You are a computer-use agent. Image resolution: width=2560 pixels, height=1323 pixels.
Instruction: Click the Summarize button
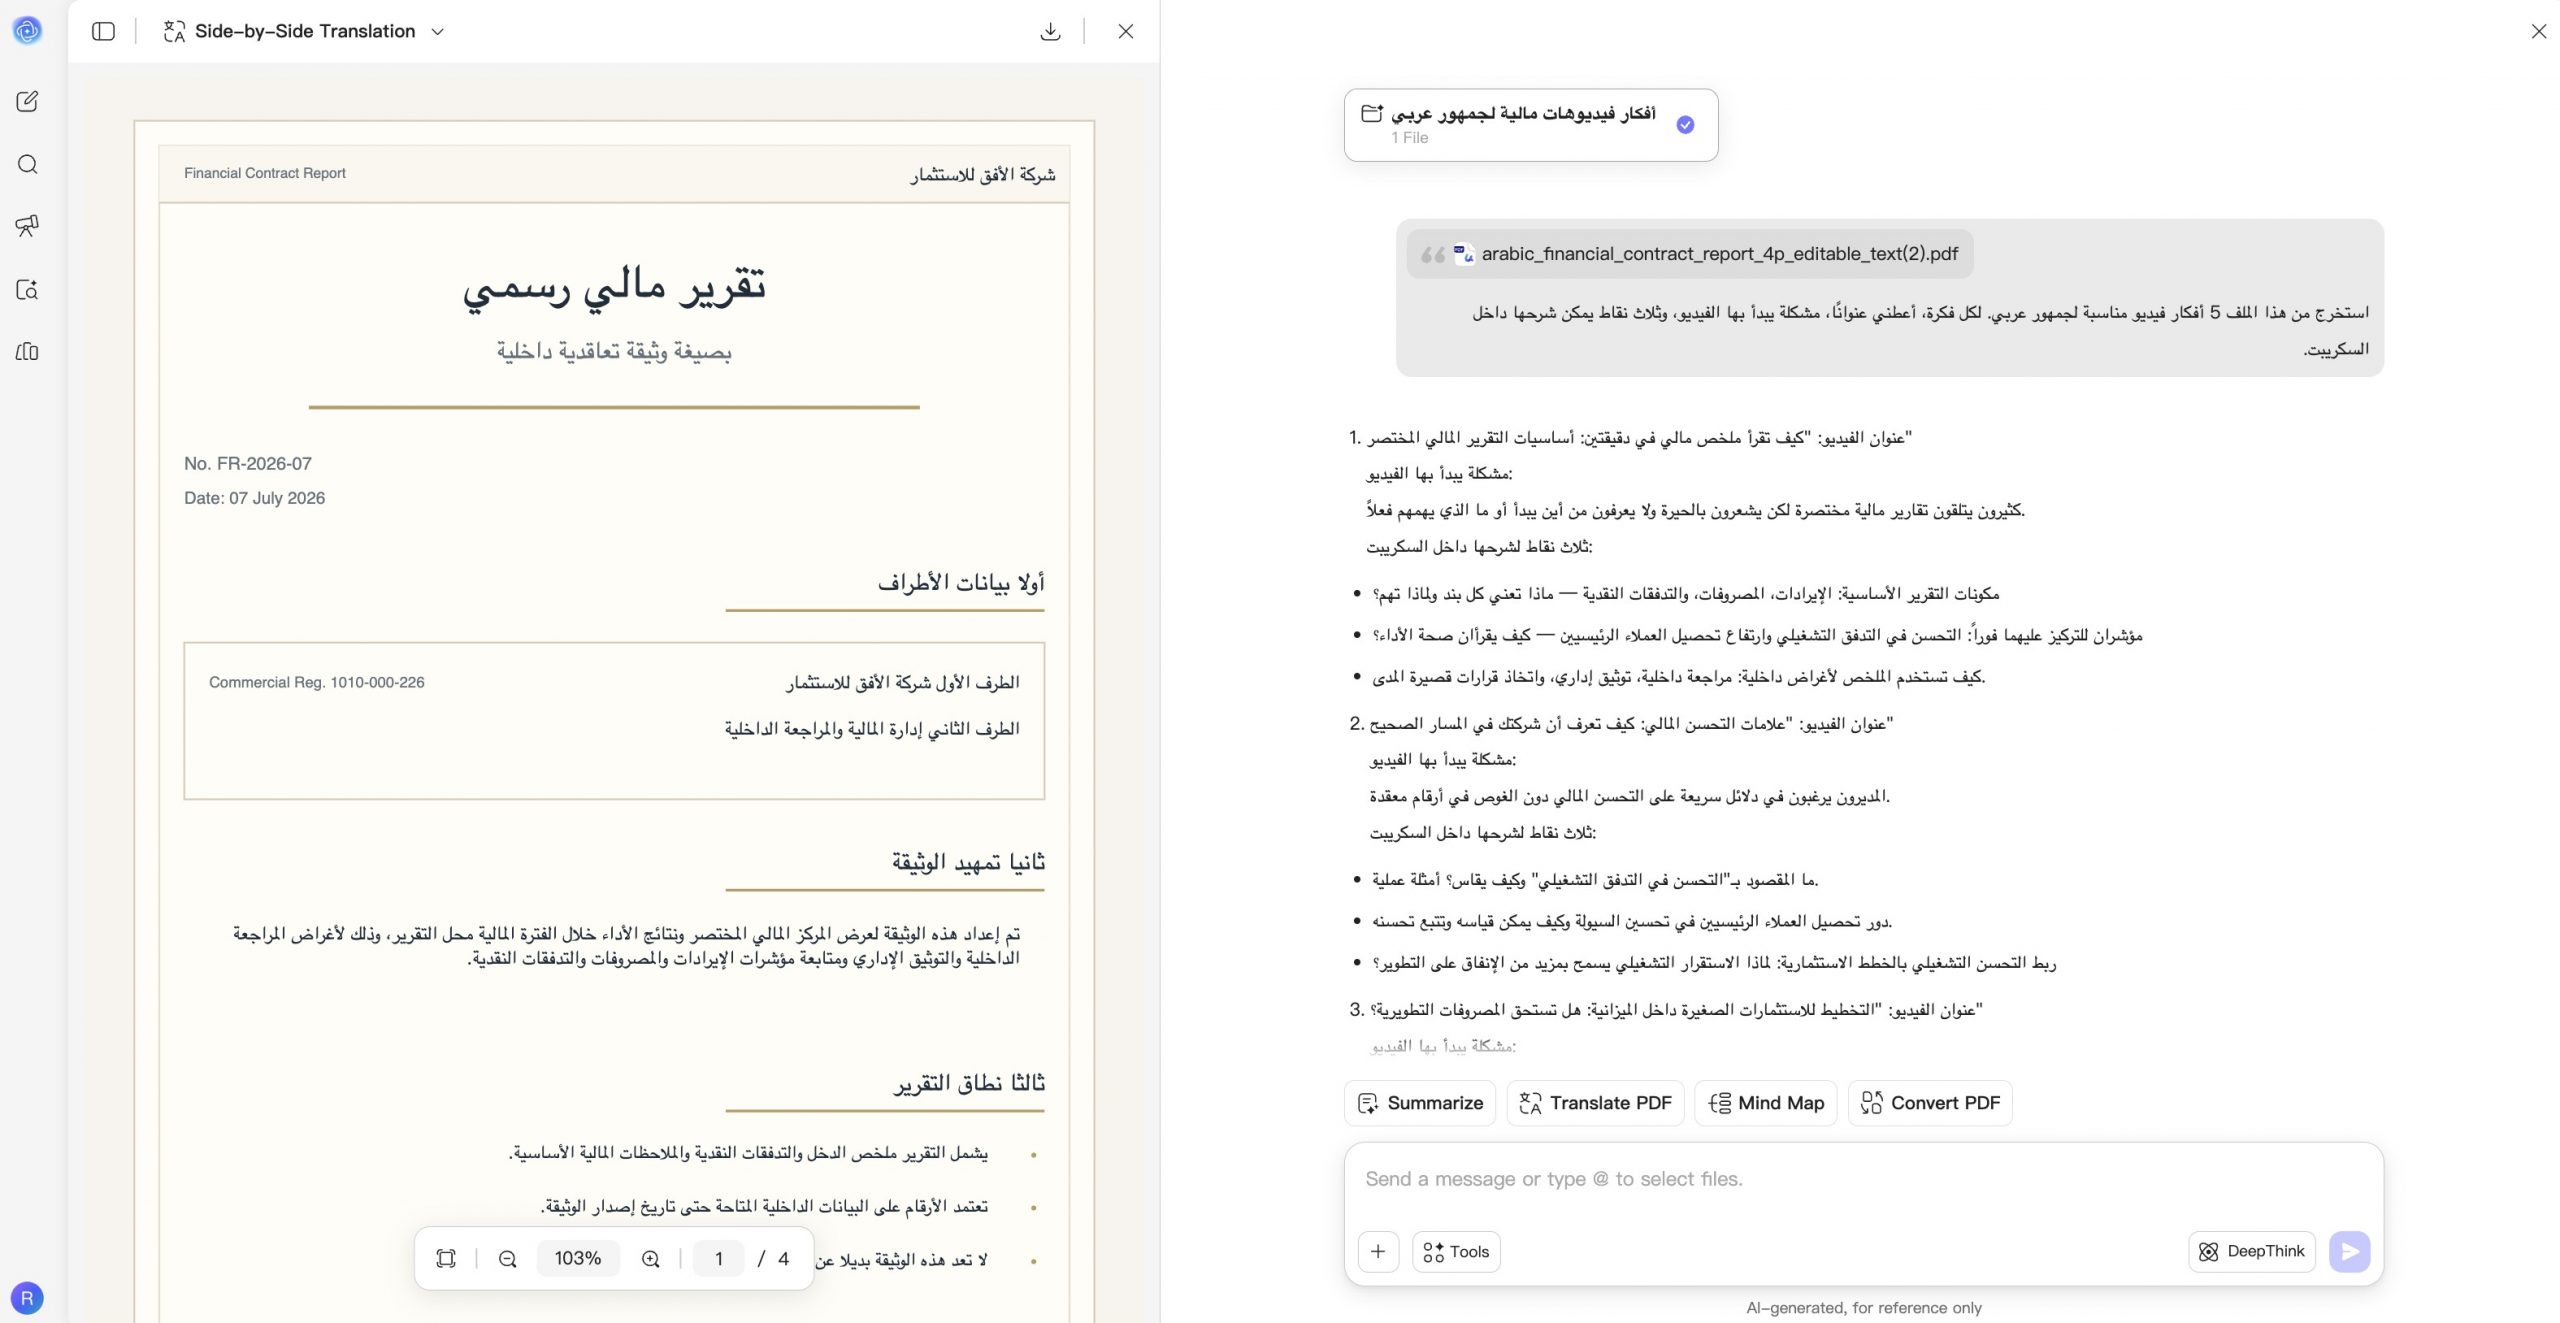point(1420,1103)
